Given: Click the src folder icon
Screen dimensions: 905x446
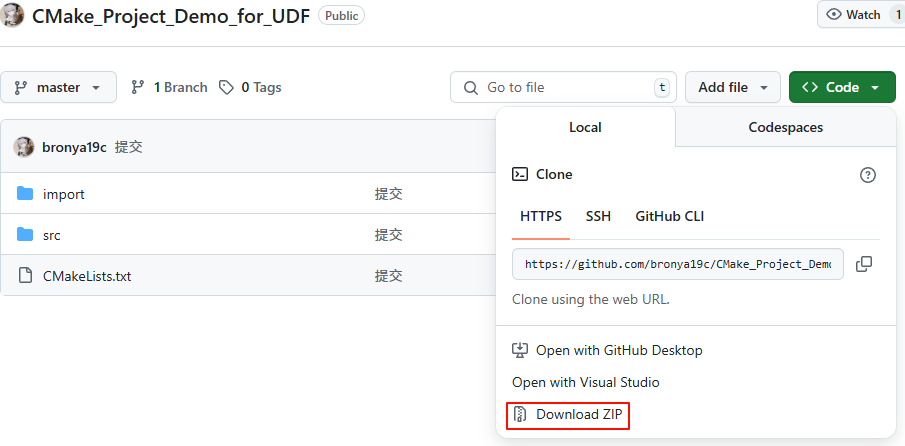Looking at the screenshot, I should 25,235.
